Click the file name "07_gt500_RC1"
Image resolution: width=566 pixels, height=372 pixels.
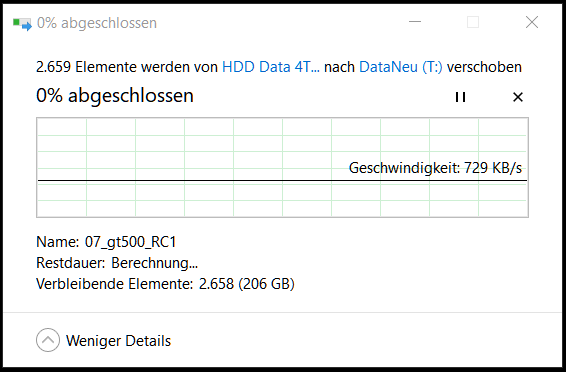(x=130, y=242)
